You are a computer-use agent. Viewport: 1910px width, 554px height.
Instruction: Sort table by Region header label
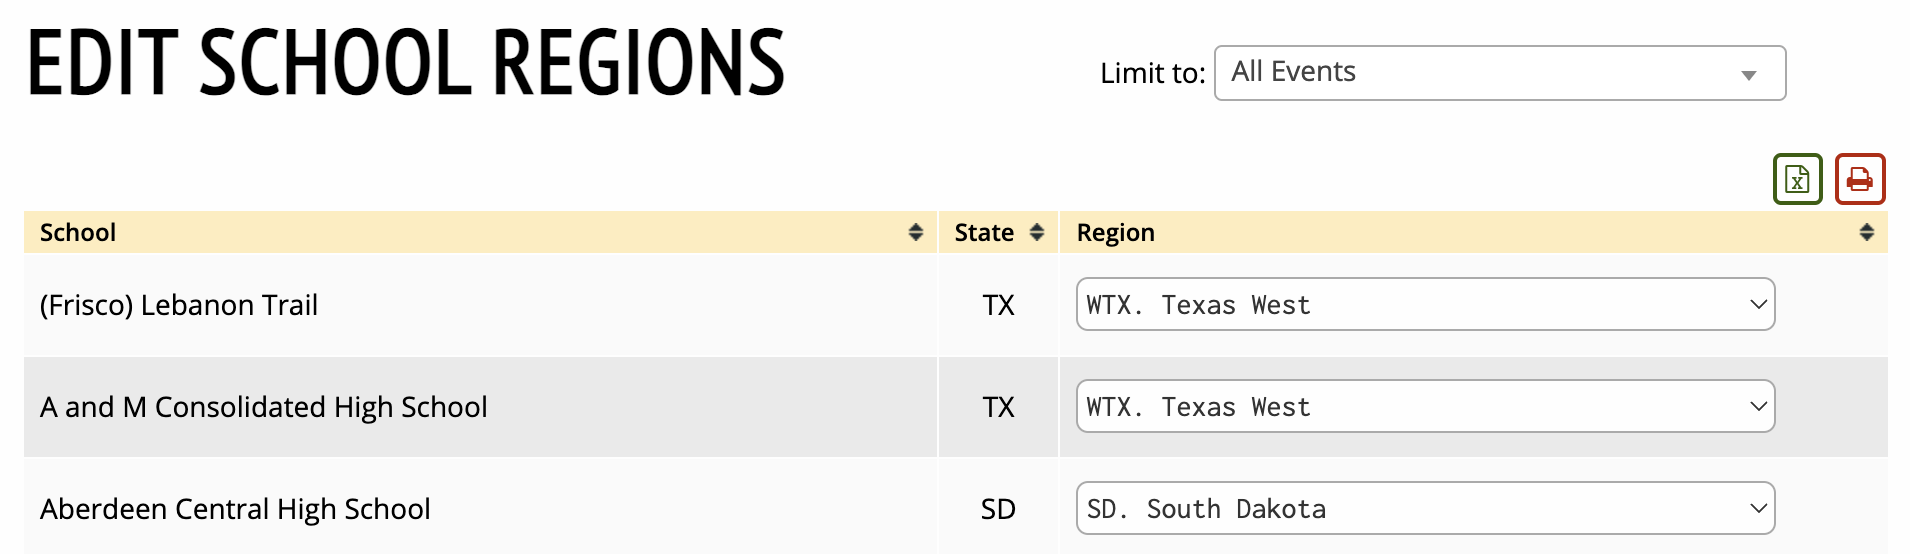coord(1115,232)
